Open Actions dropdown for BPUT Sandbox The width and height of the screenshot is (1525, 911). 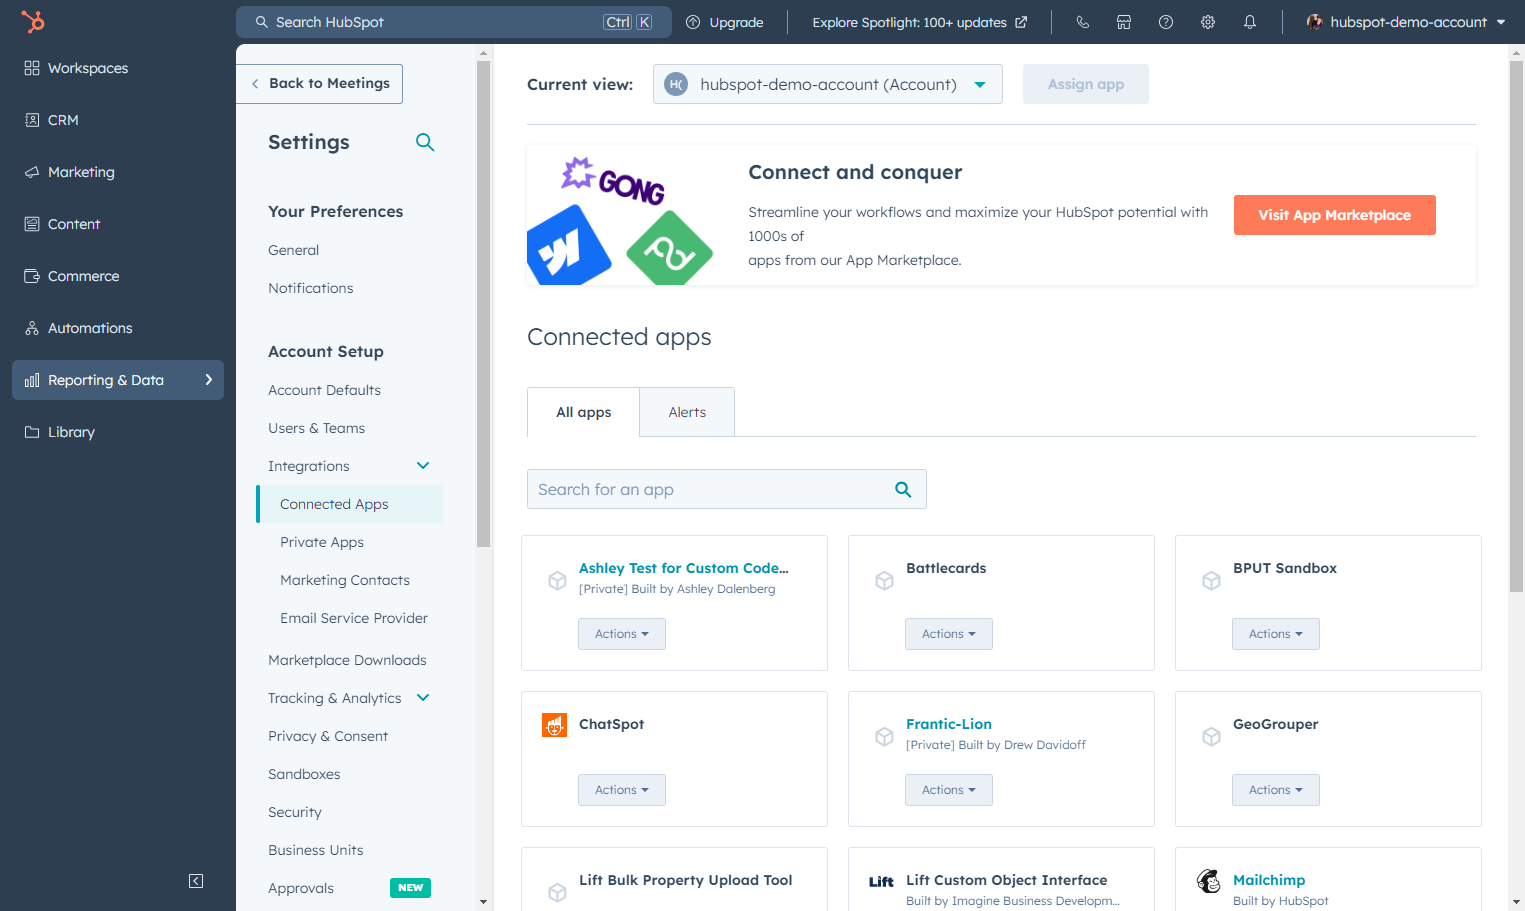pyautogui.click(x=1276, y=634)
